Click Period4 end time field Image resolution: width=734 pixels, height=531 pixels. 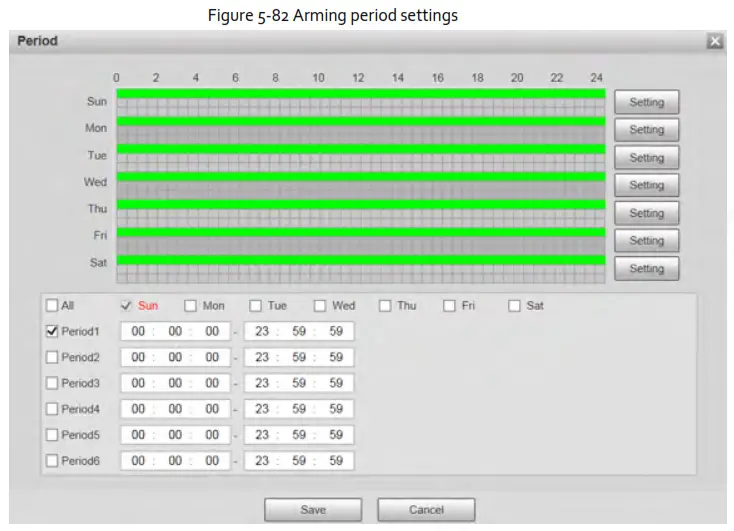[x=299, y=409]
